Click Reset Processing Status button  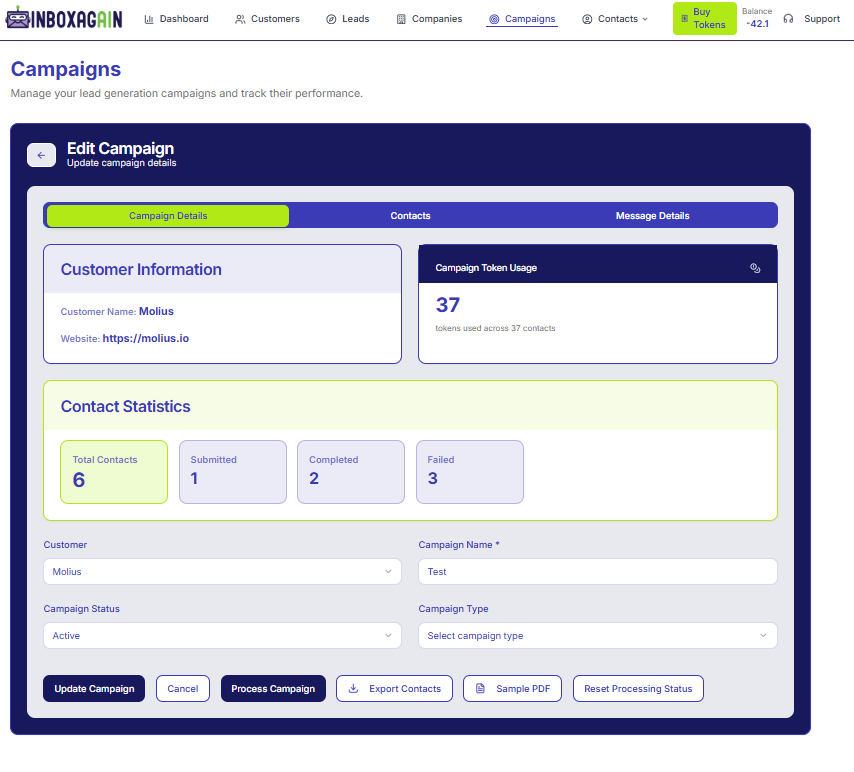click(x=638, y=689)
